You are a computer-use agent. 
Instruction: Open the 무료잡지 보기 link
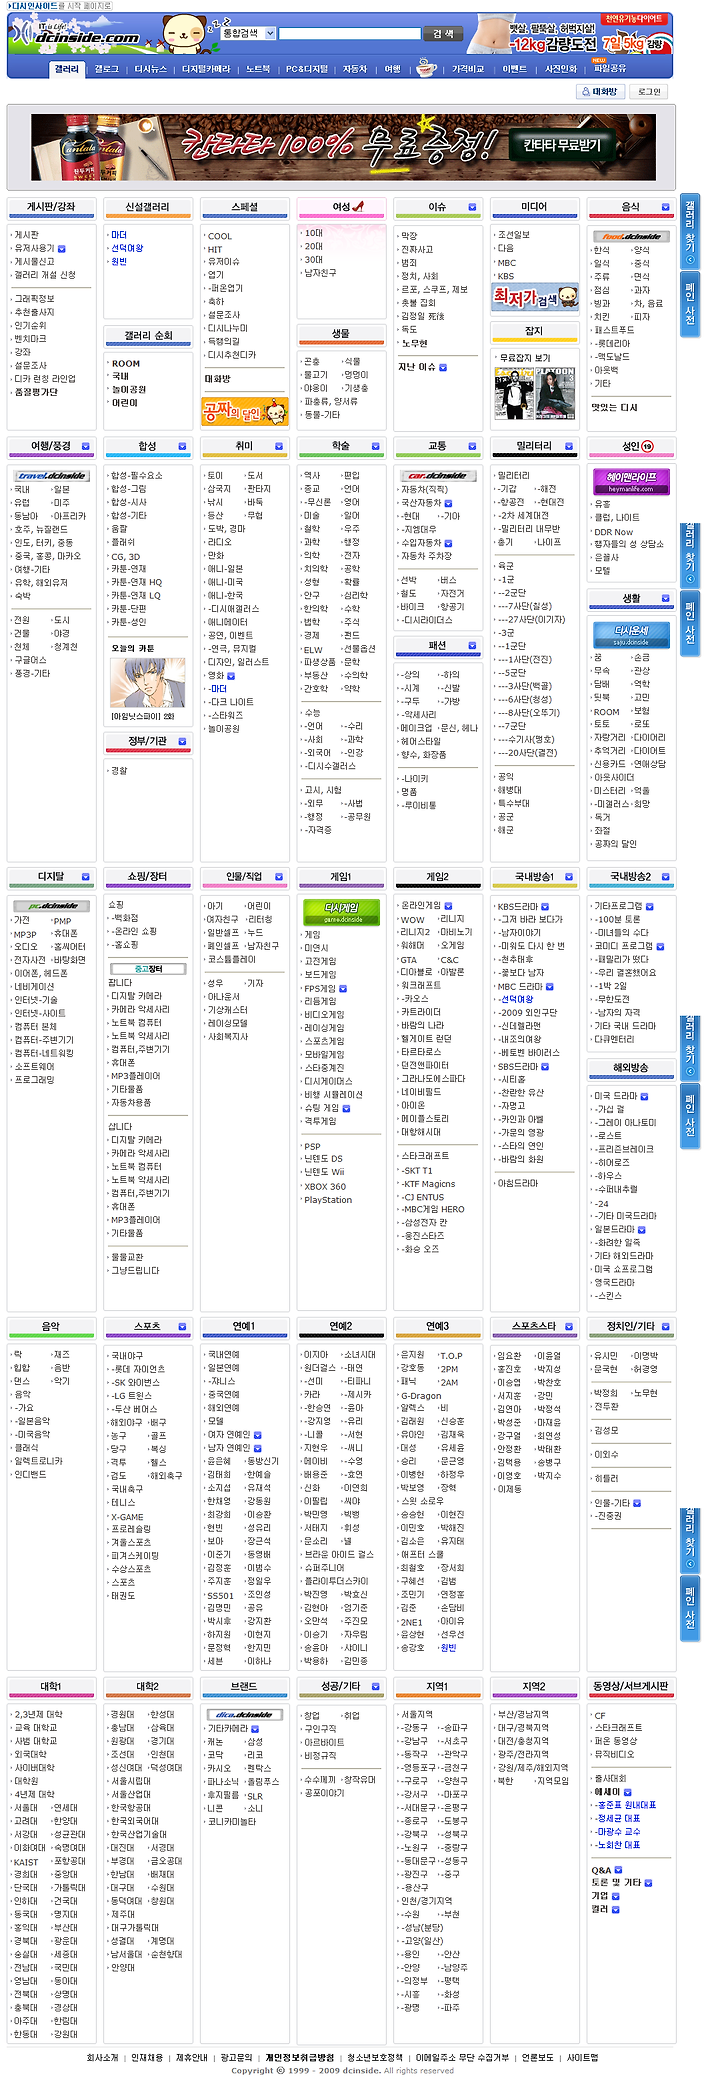click(526, 357)
